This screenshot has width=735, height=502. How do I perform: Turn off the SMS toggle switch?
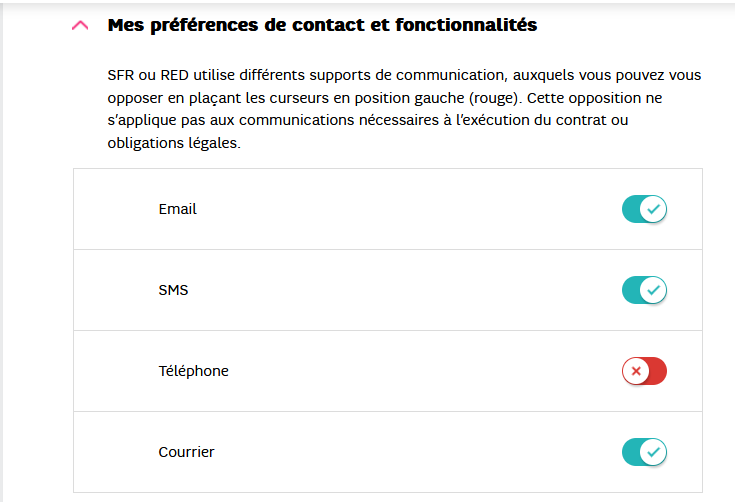pyautogui.click(x=644, y=290)
